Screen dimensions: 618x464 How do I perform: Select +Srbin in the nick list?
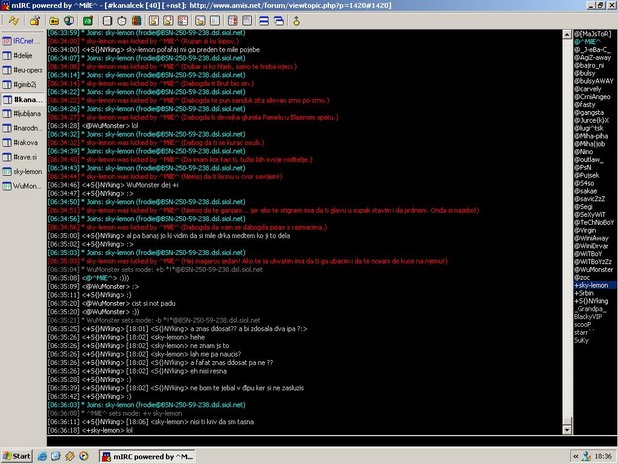(584, 293)
